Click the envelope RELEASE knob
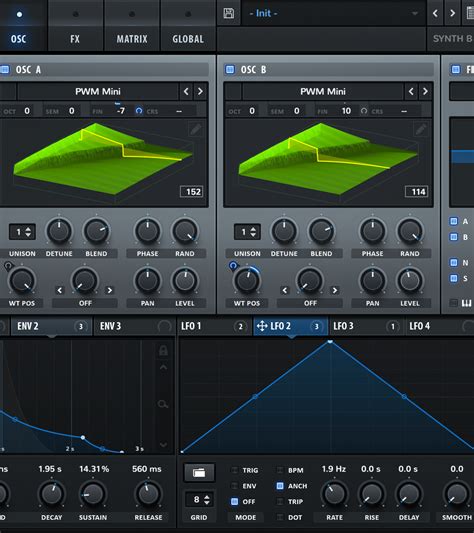This screenshot has width=474, height=533. tap(148, 494)
